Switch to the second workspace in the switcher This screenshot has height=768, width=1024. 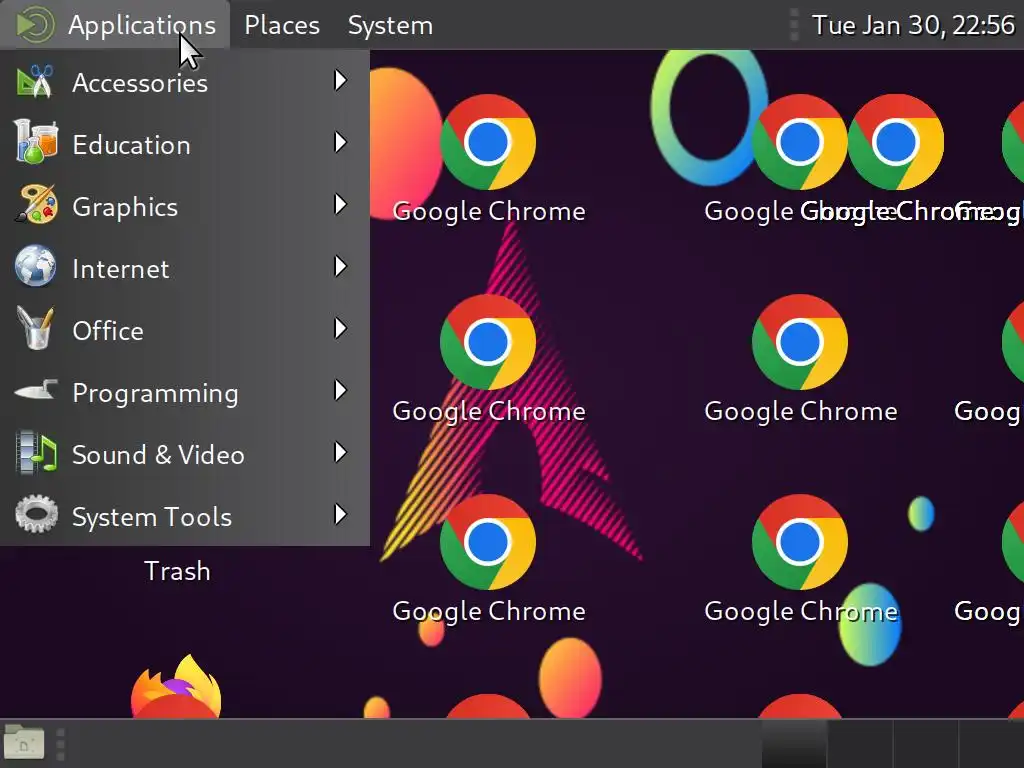point(859,744)
